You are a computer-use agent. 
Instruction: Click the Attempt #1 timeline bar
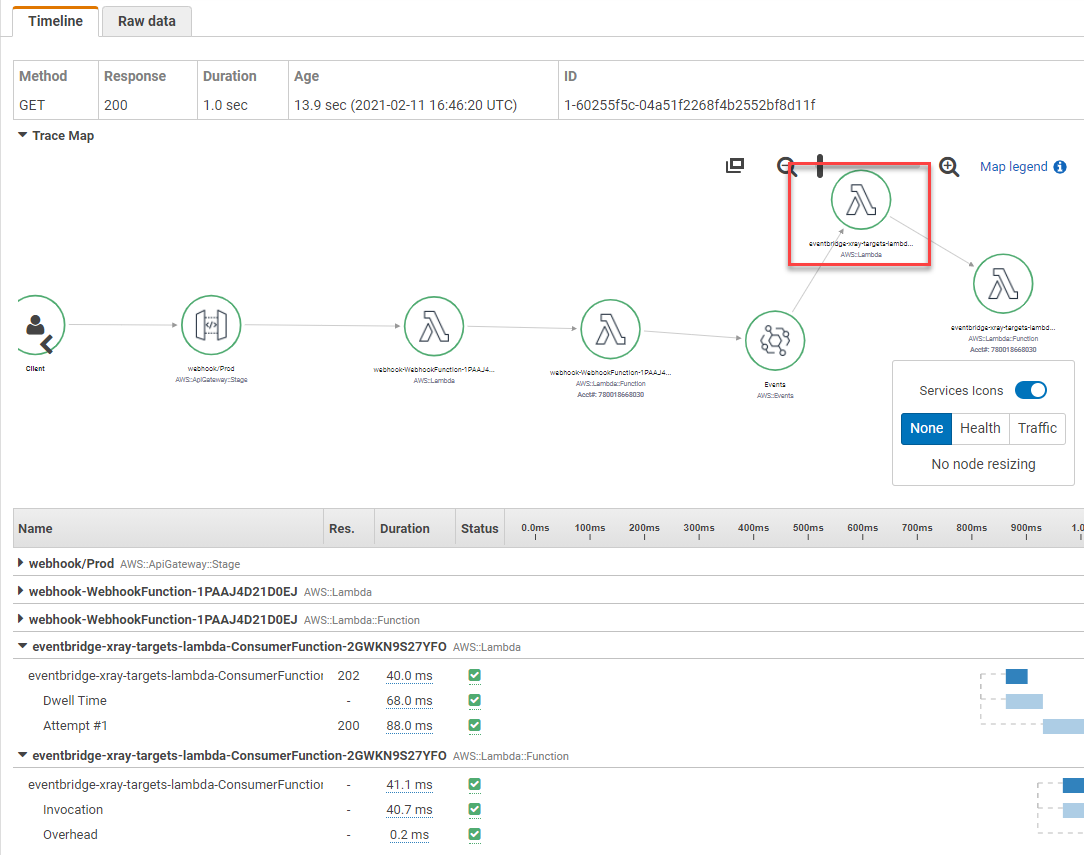(x=1063, y=726)
